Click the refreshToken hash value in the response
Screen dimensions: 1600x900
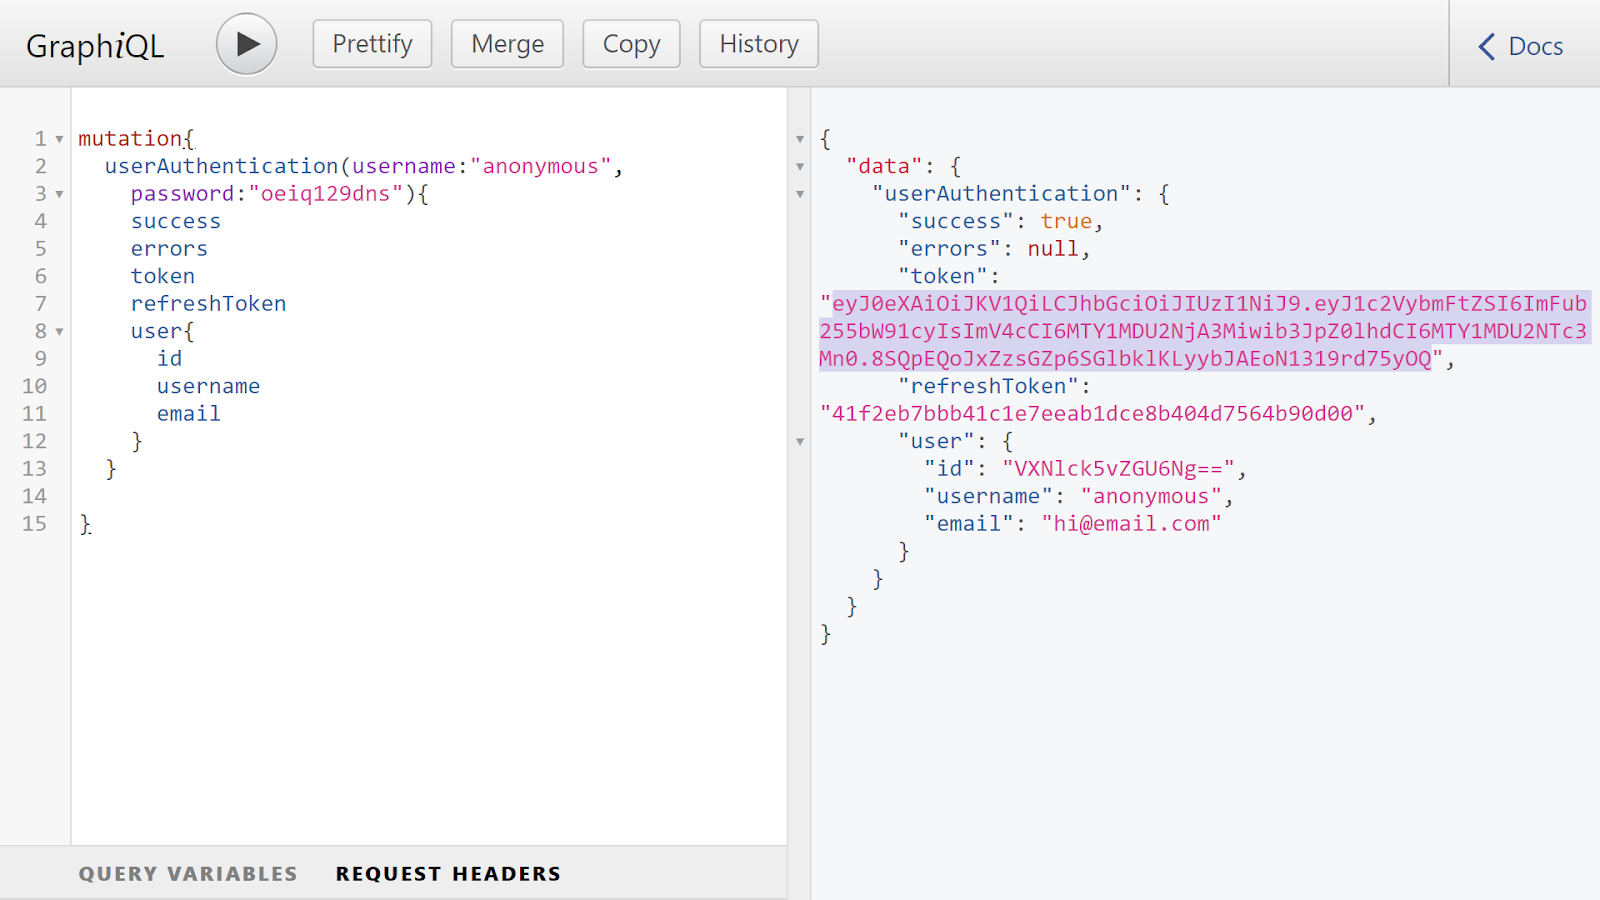point(1092,414)
